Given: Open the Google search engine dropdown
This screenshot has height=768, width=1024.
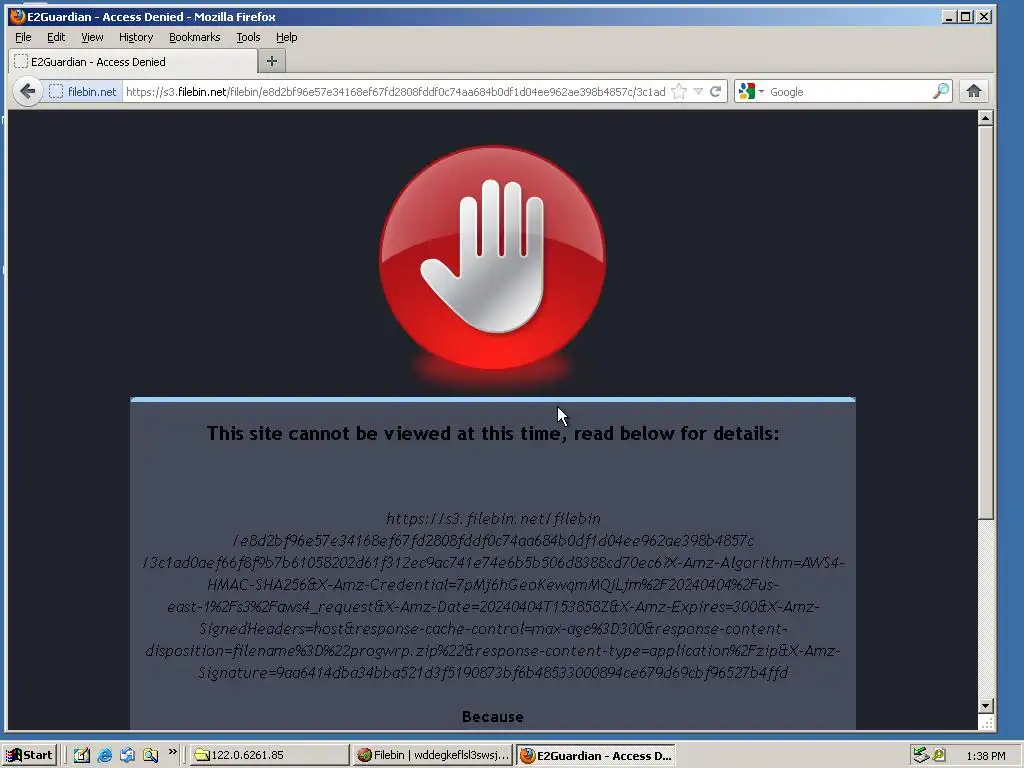Looking at the screenshot, I should pos(750,91).
